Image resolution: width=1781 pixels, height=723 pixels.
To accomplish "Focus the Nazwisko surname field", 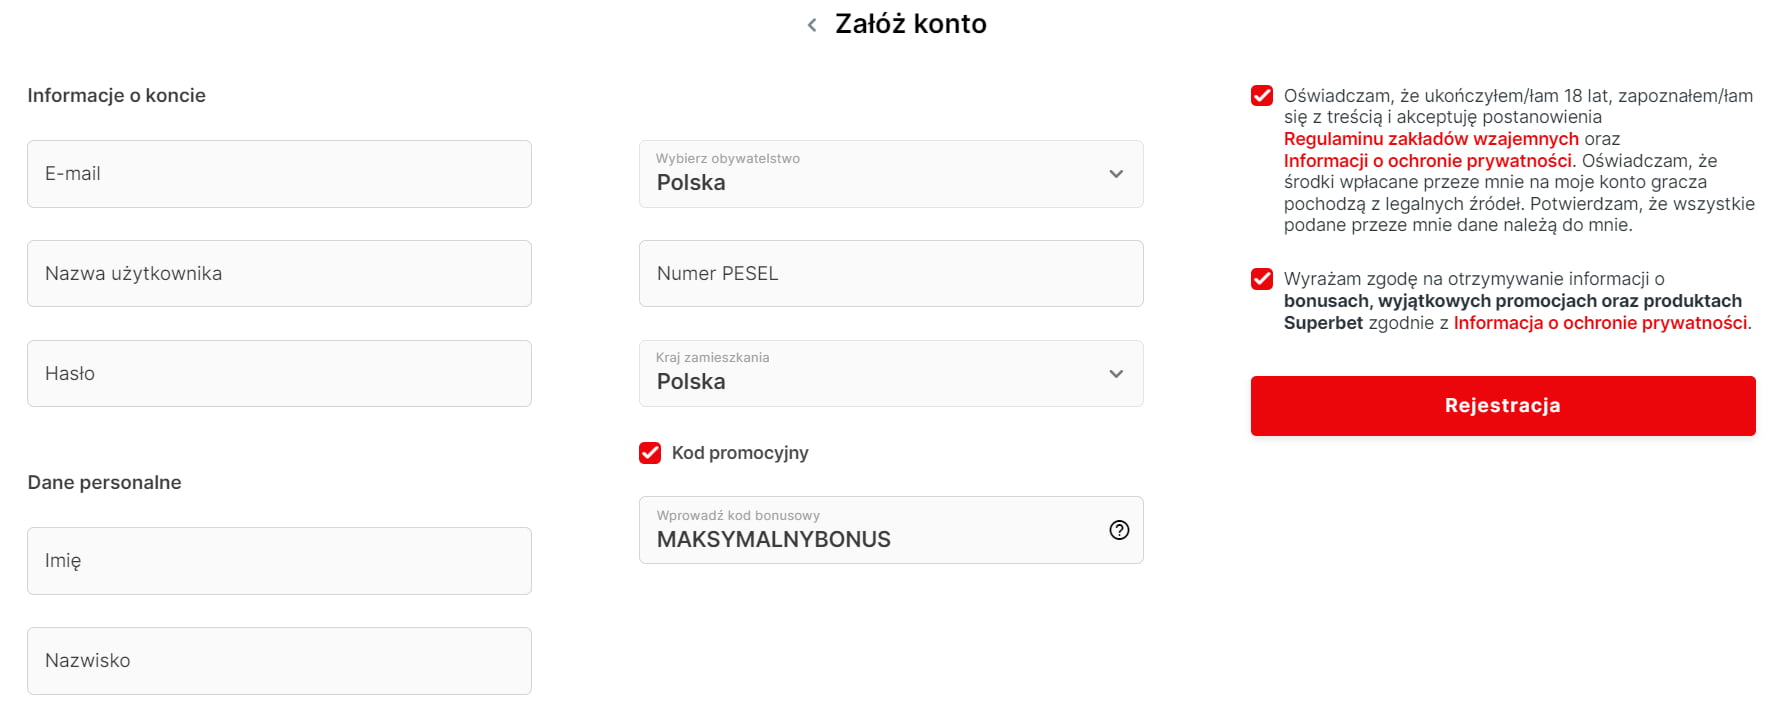I will [279, 661].
